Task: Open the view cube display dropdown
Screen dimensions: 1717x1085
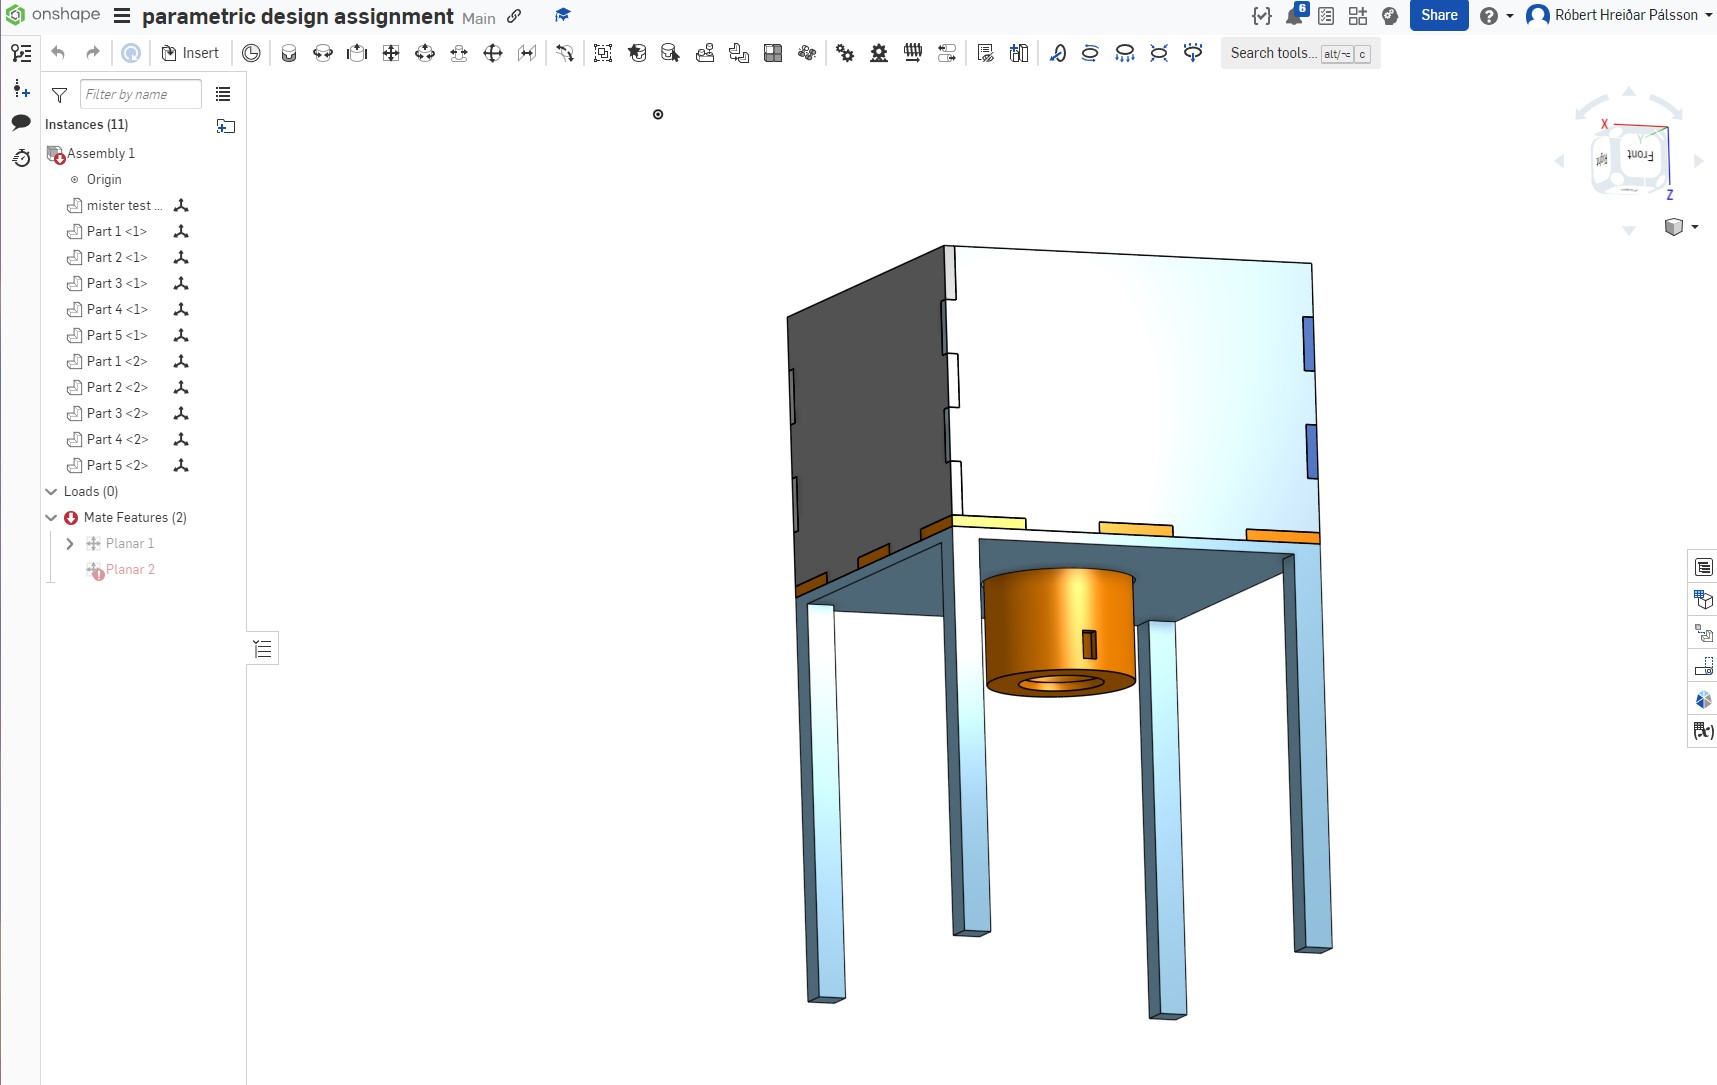Action: click(x=1681, y=227)
